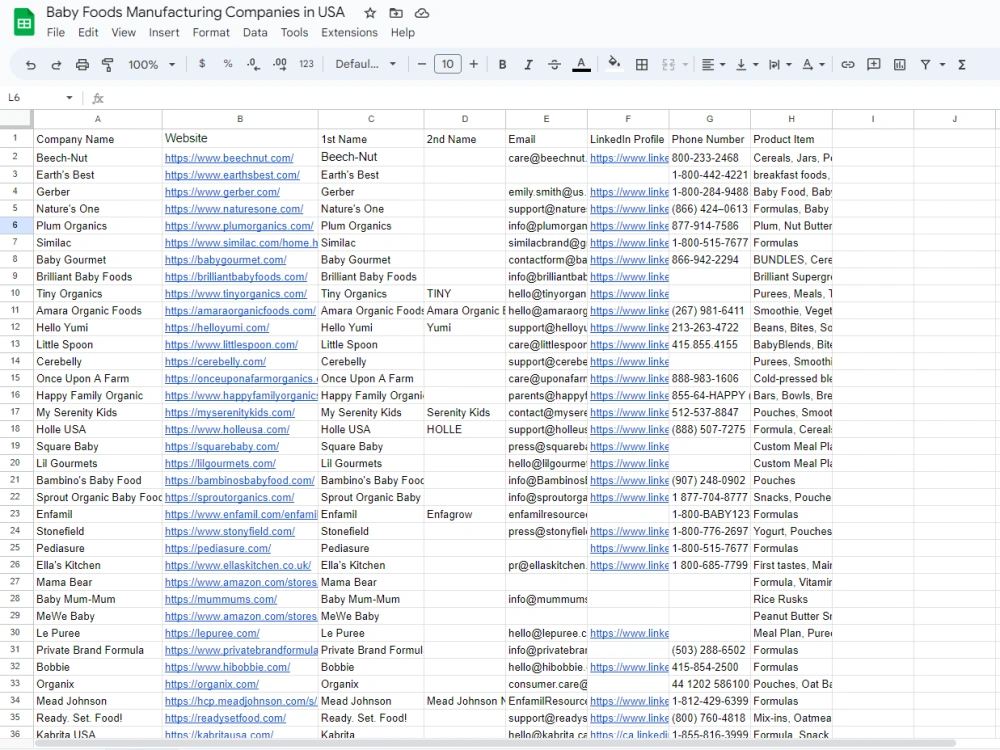Open the Edit menu
Image resolution: width=1000 pixels, height=750 pixels.
[x=88, y=33]
